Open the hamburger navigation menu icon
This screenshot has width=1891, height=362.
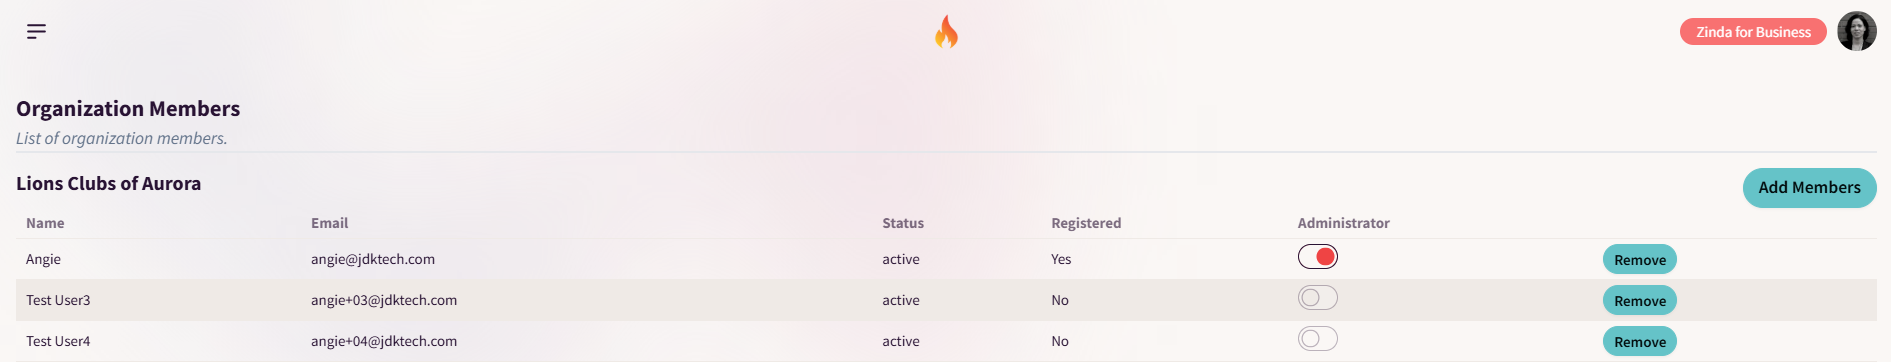(36, 32)
